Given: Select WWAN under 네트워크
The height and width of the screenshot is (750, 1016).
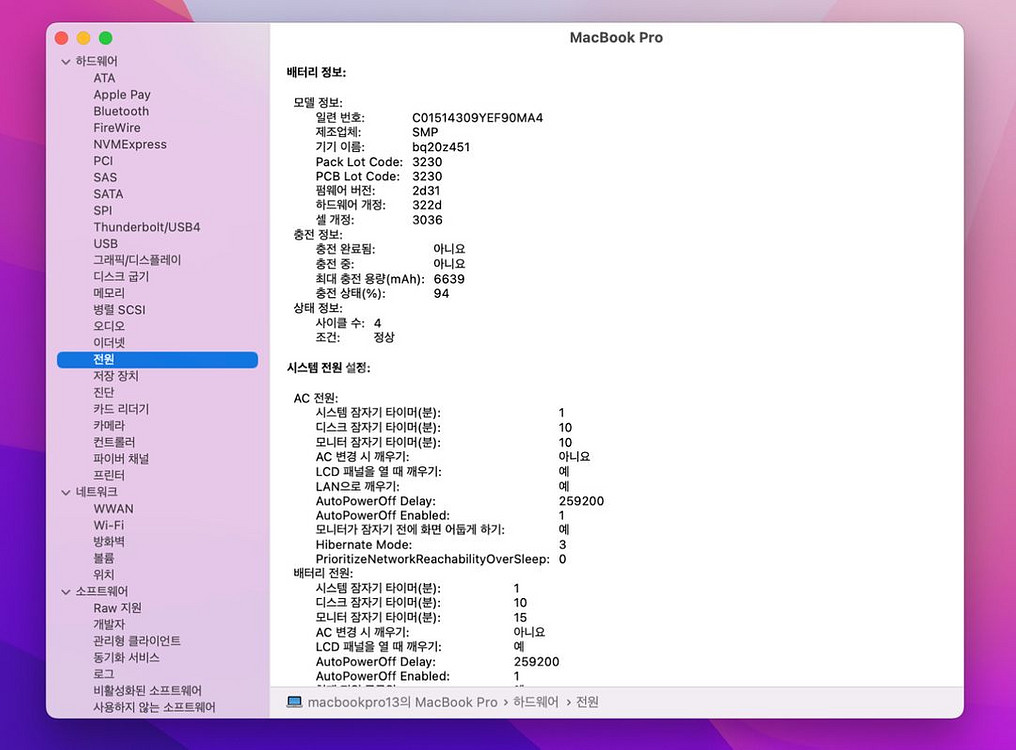Looking at the screenshot, I should pyautogui.click(x=113, y=509).
